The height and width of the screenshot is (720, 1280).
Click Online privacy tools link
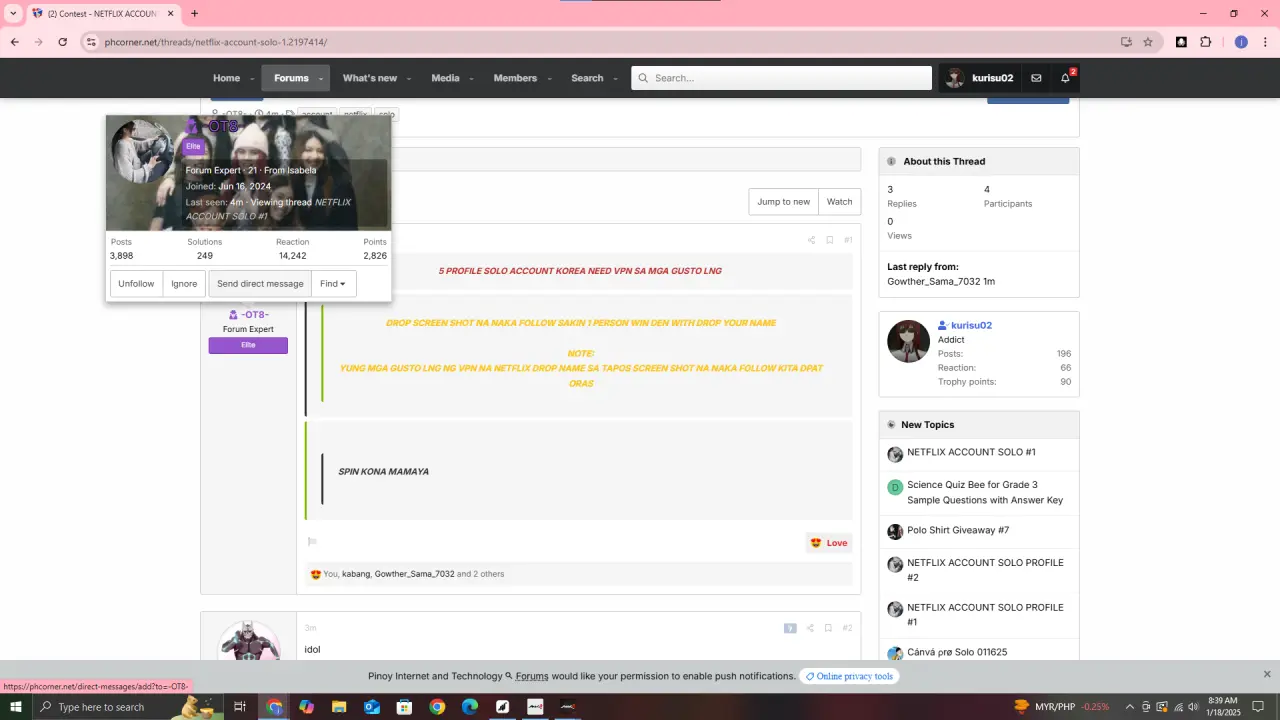pos(849,676)
